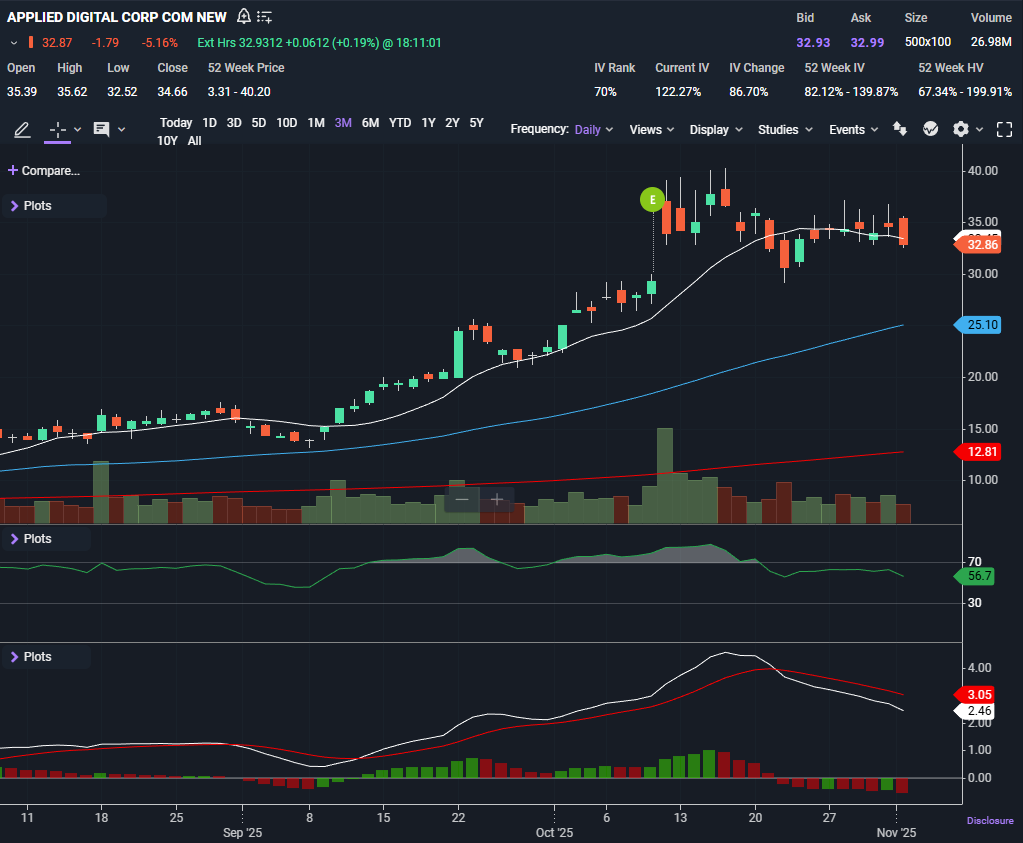Click the Ask price 32.99

867,42
